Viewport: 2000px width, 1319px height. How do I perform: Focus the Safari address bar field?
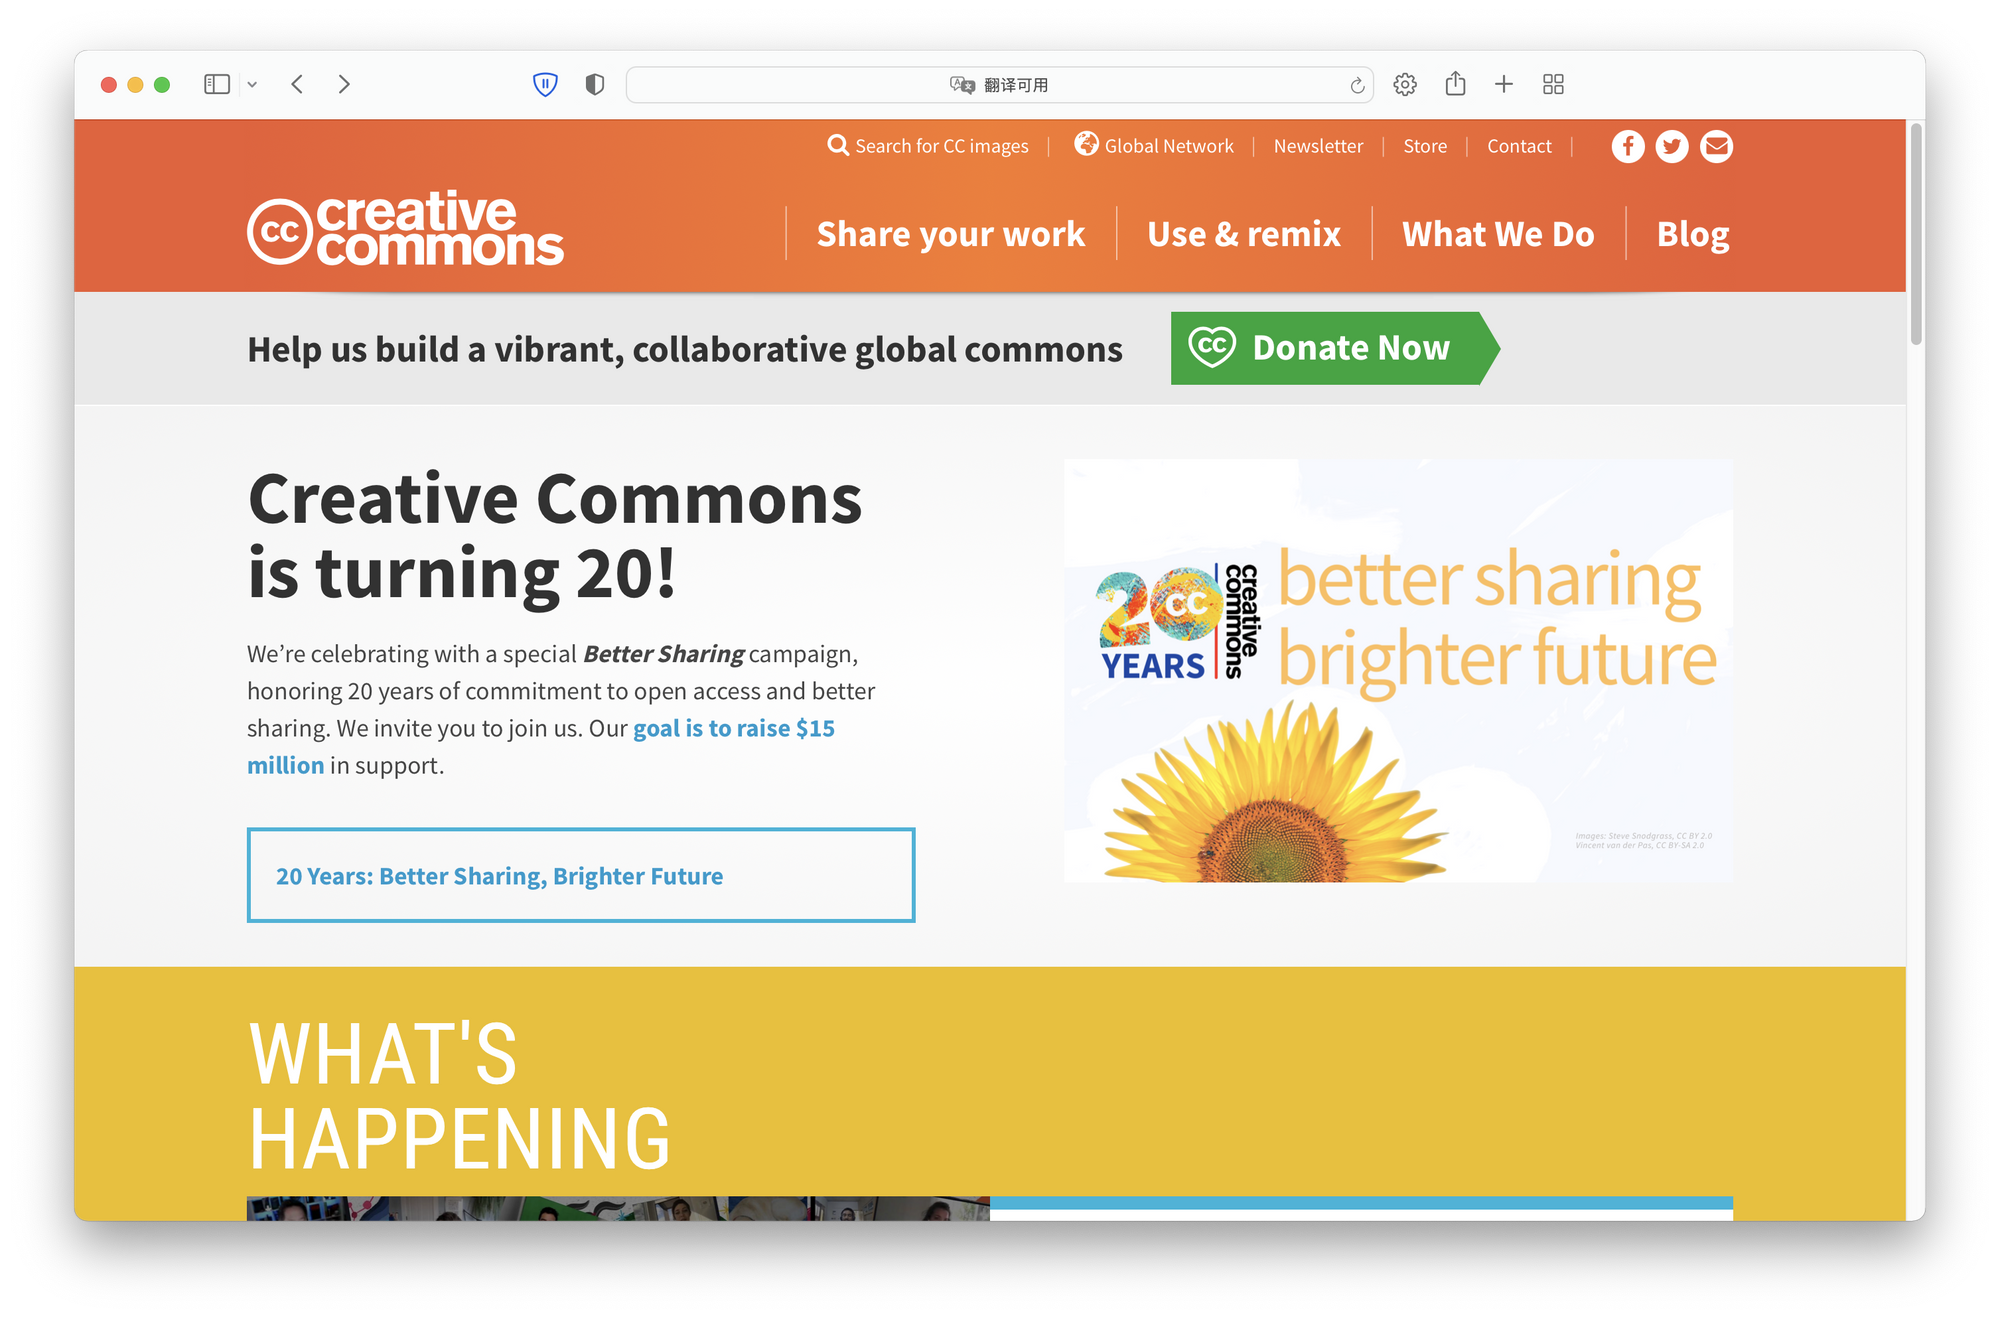[x=999, y=85]
